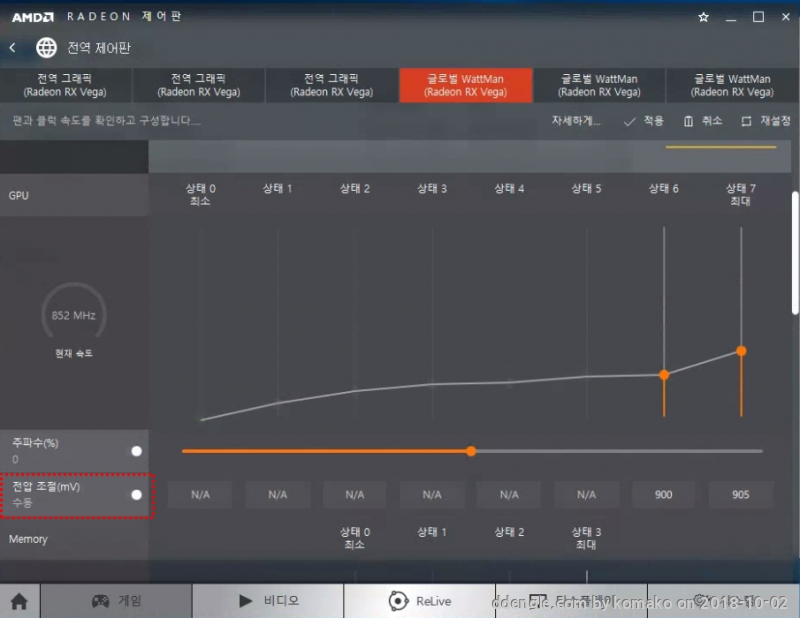Toggle the 전압 조절(mV) manual switch

tap(136, 495)
